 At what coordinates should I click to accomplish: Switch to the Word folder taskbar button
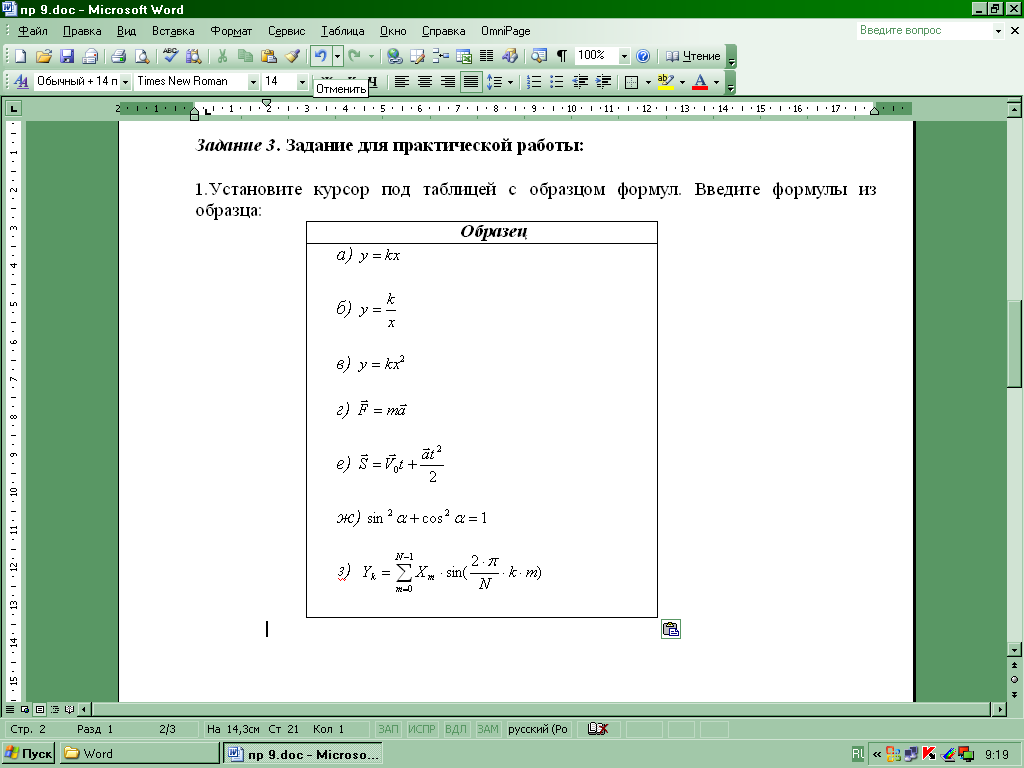139,754
